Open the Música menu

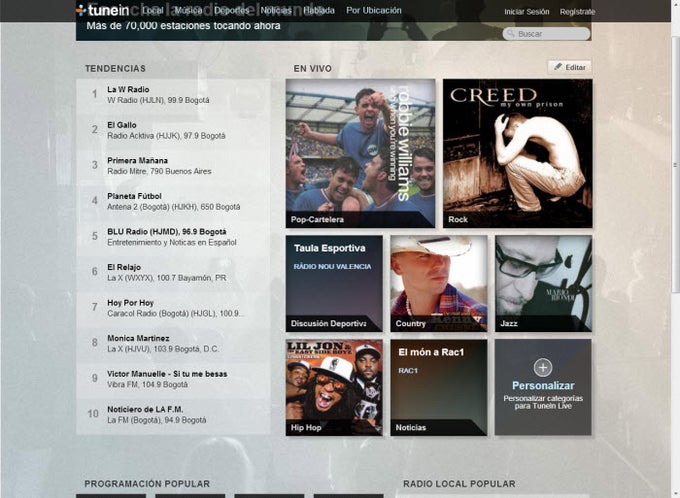[x=188, y=10]
